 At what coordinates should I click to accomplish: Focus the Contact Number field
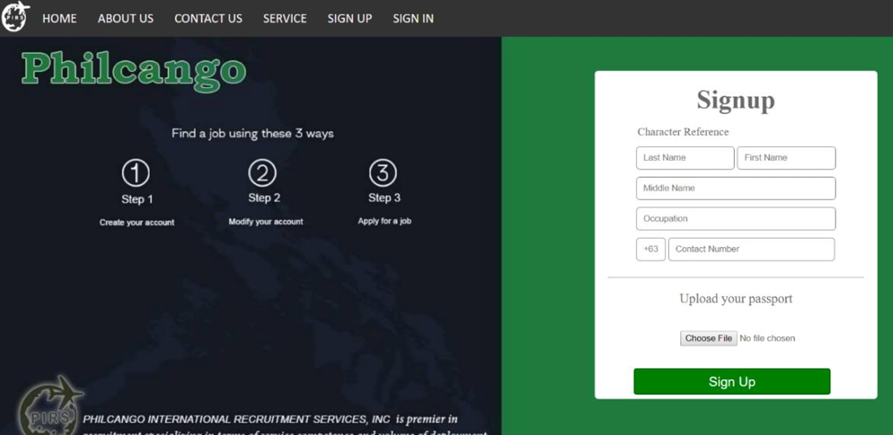click(752, 249)
